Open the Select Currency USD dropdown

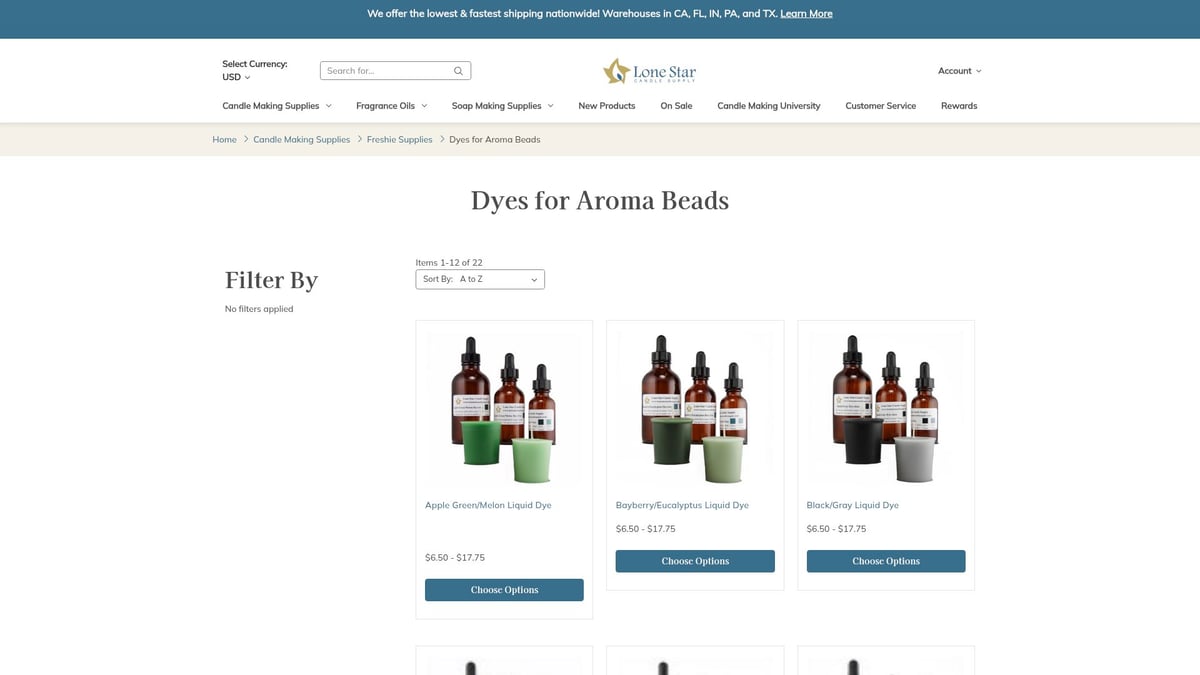(236, 77)
